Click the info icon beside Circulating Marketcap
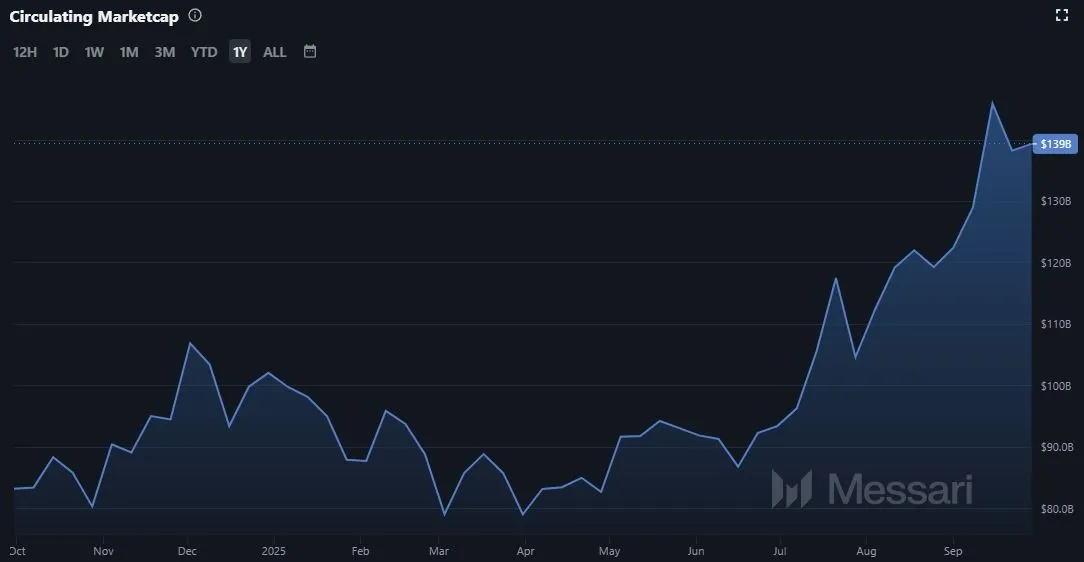The width and height of the screenshot is (1084, 562). click(x=195, y=16)
